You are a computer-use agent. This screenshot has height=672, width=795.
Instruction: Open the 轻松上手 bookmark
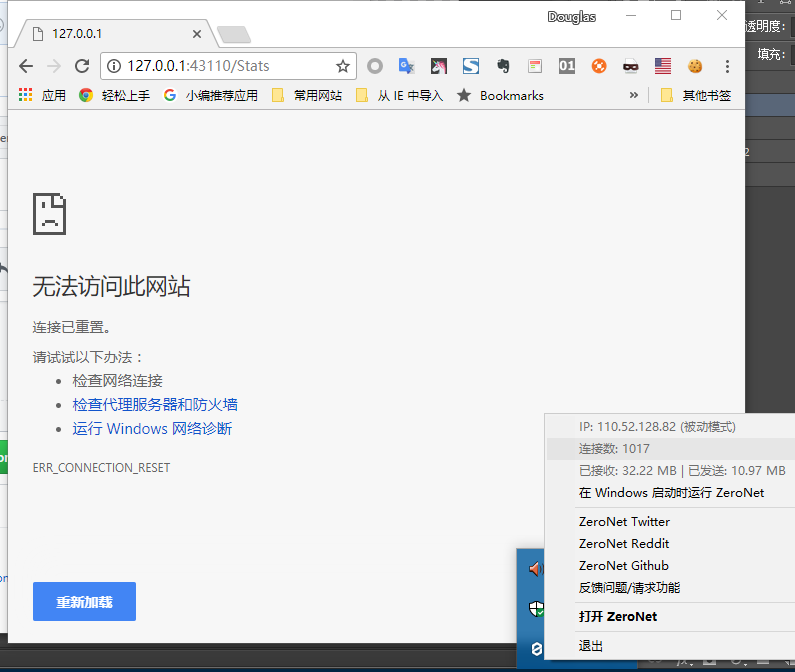[114, 95]
